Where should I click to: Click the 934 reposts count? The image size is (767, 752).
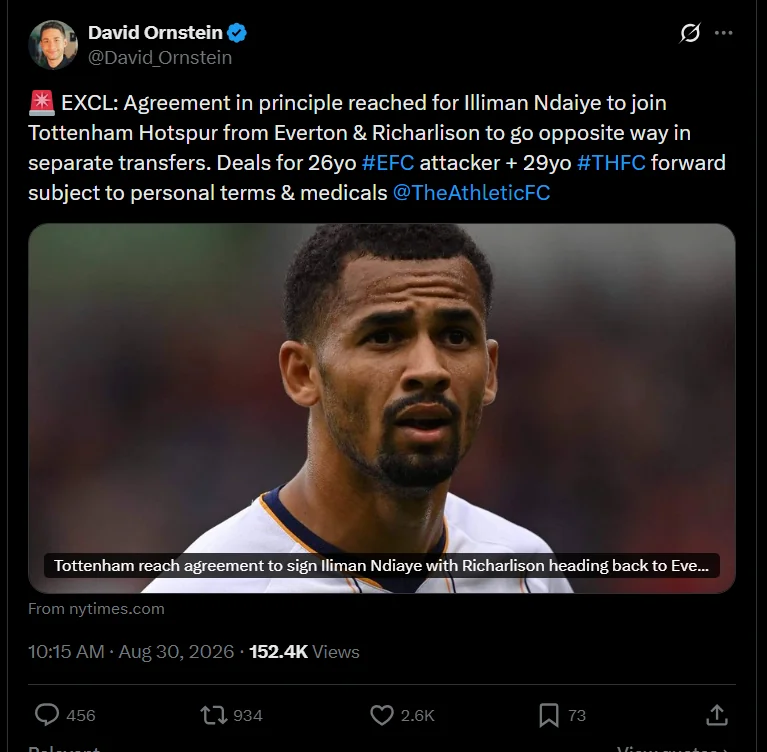[x=248, y=715]
